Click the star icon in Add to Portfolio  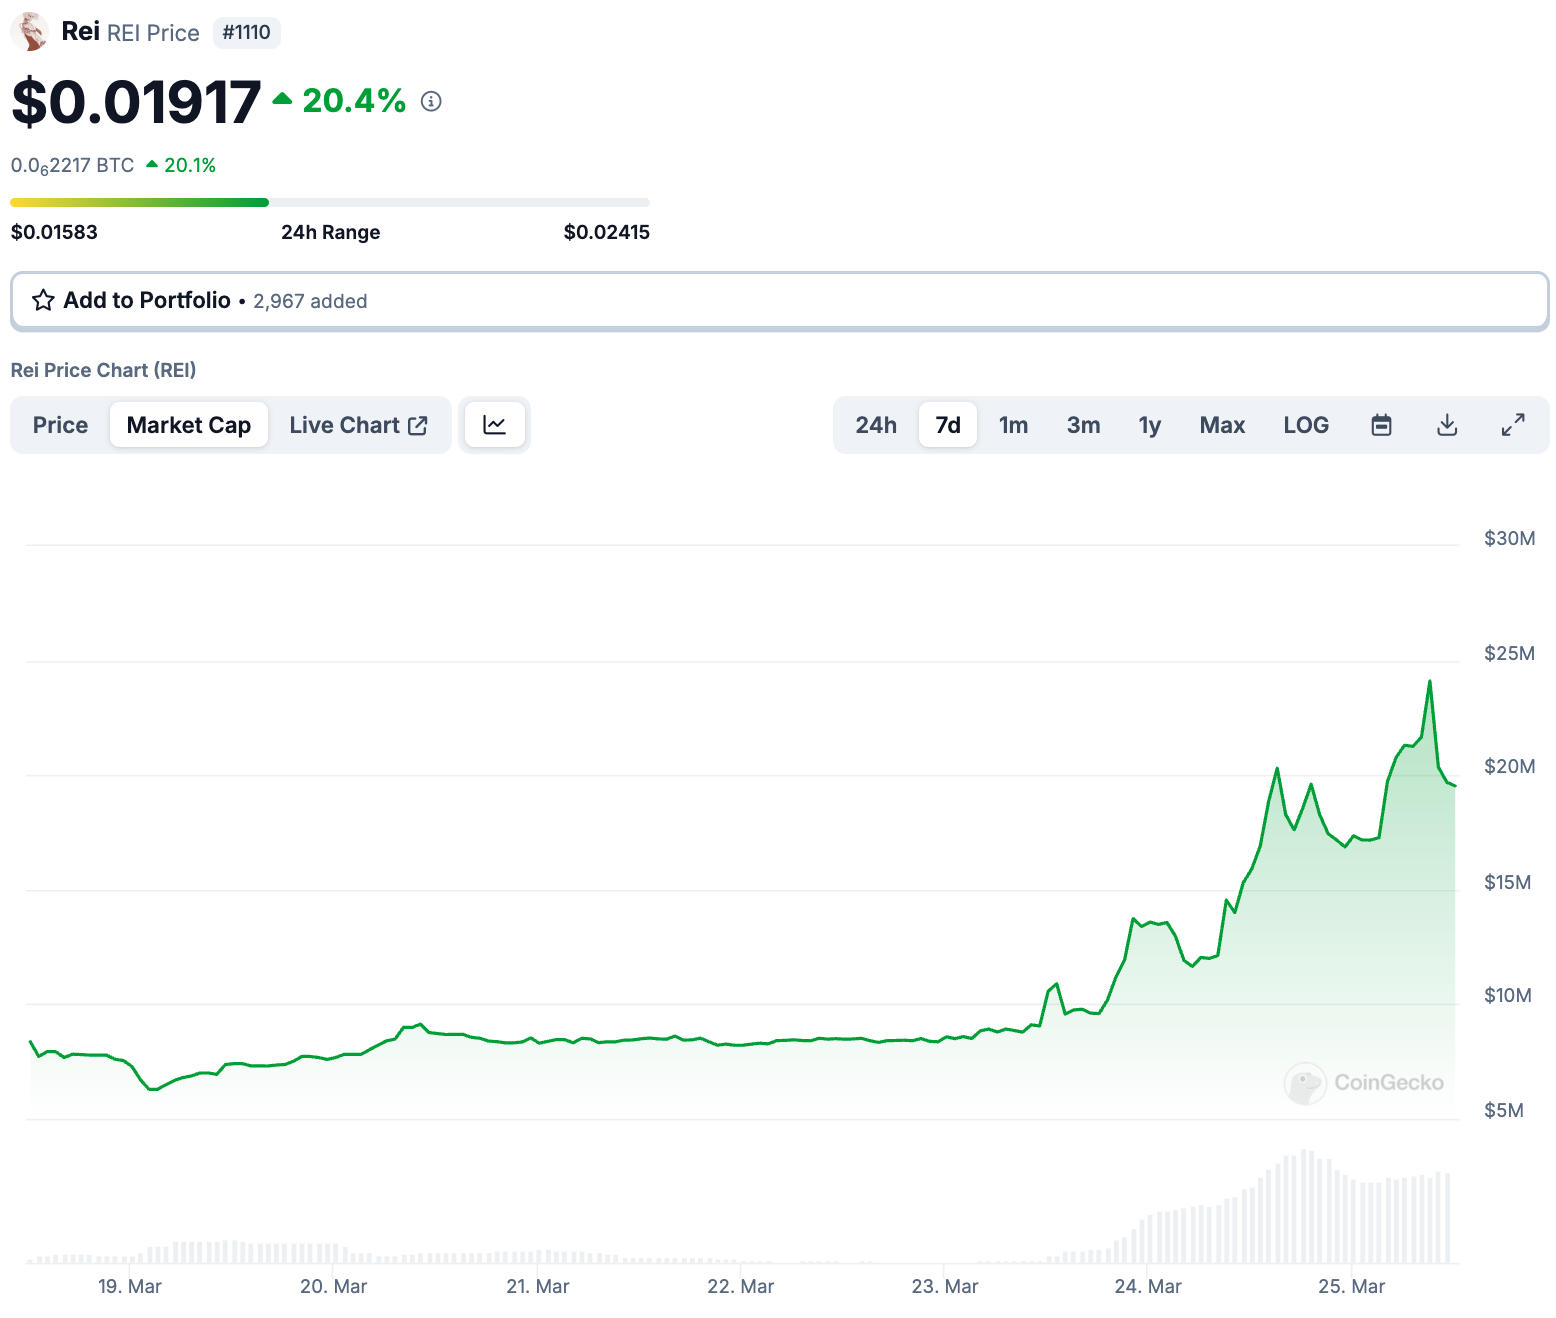pos(43,300)
